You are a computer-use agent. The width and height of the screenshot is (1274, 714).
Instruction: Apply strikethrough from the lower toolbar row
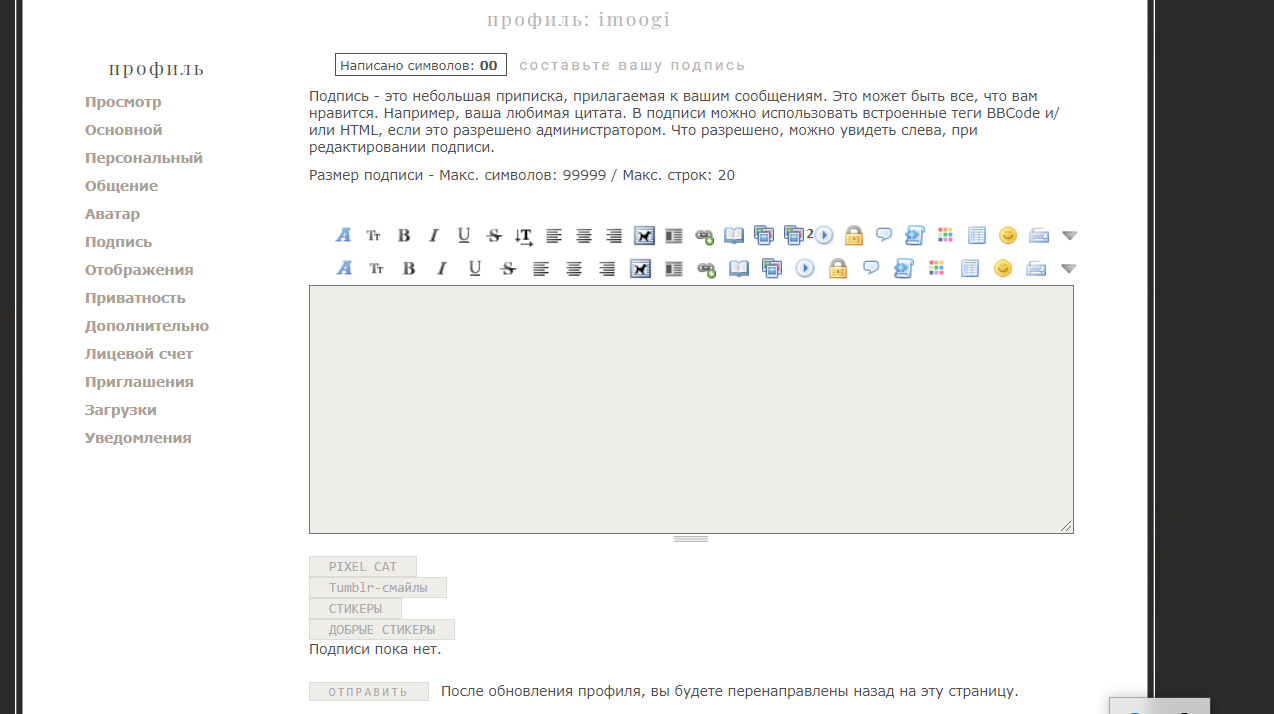click(508, 268)
